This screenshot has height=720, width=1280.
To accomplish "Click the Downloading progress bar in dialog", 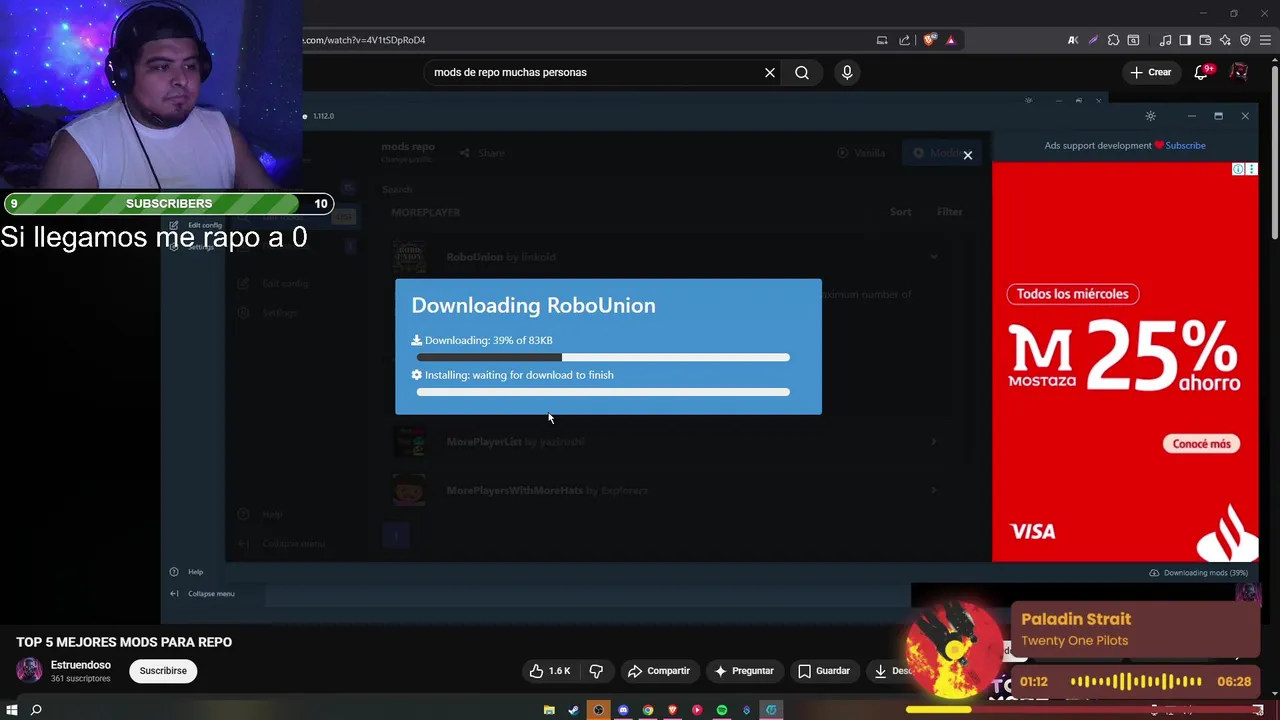I will pyautogui.click(x=603, y=357).
